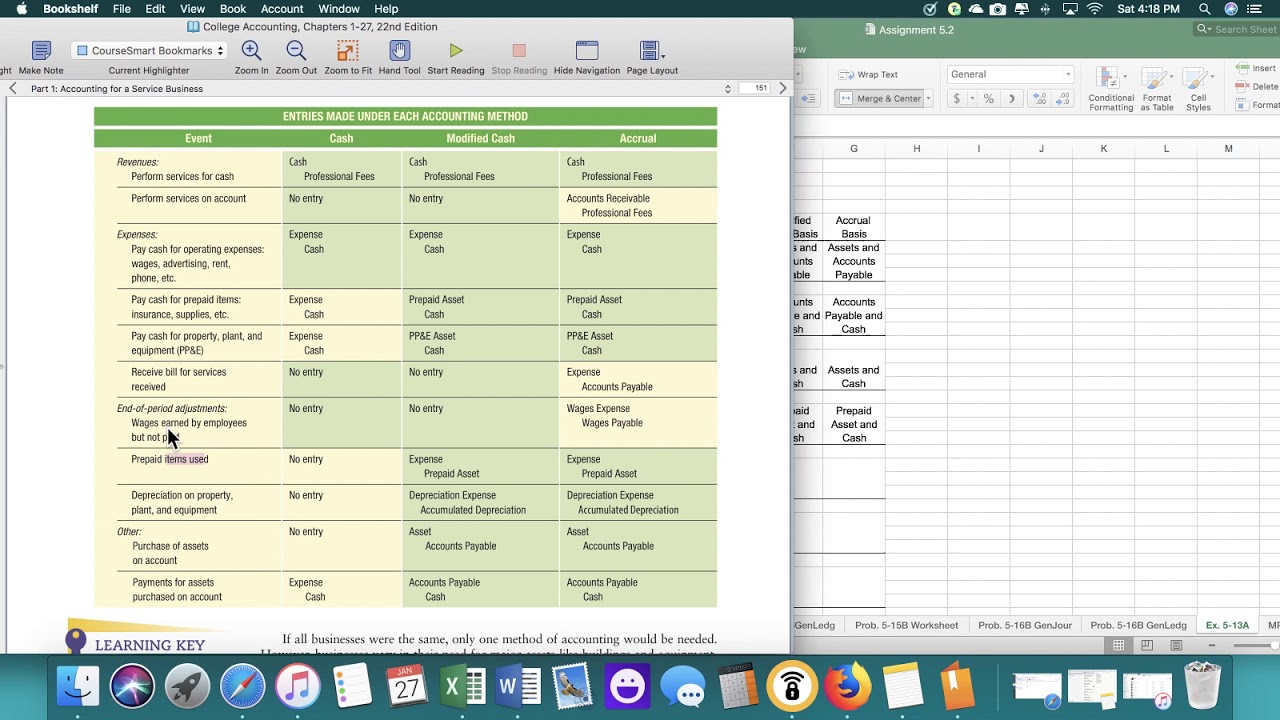Open the CourseSmart Bookmarks highlighter dropdown
This screenshot has height=720, width=1280.
150,50
